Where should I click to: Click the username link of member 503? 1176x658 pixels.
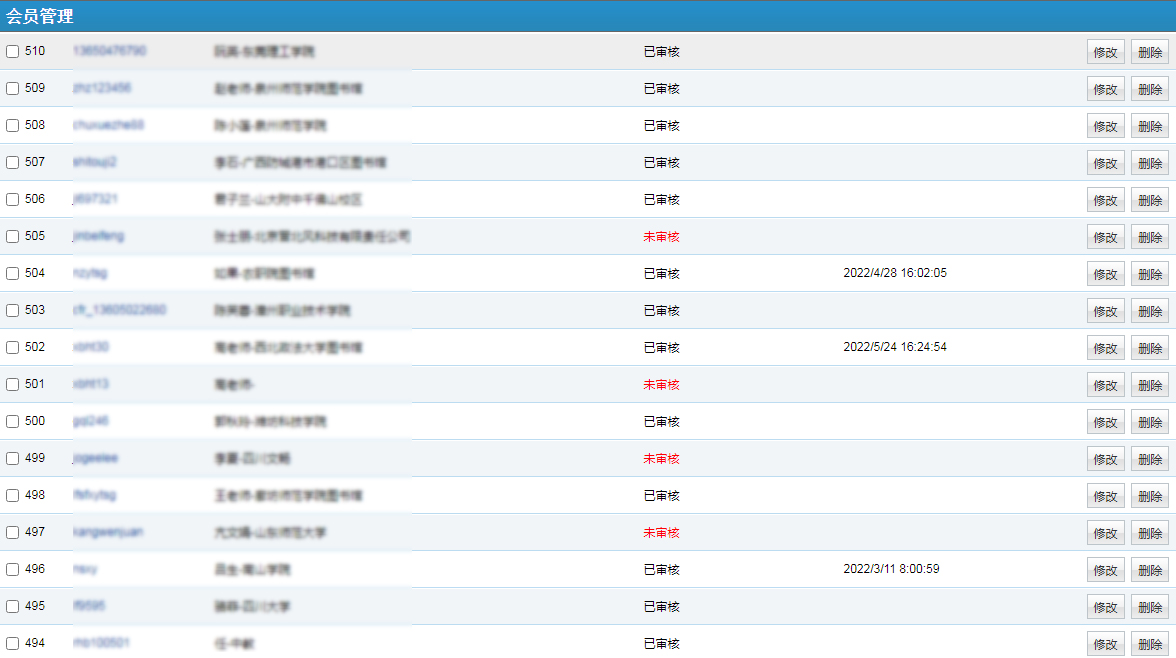[x=119, y=310]
